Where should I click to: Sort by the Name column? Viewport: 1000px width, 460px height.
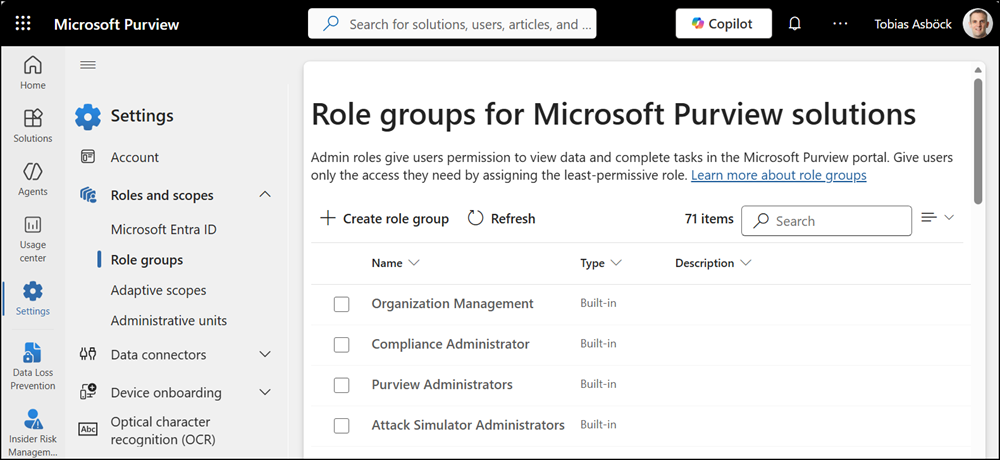pyautogui.click(x=395, y=263)
